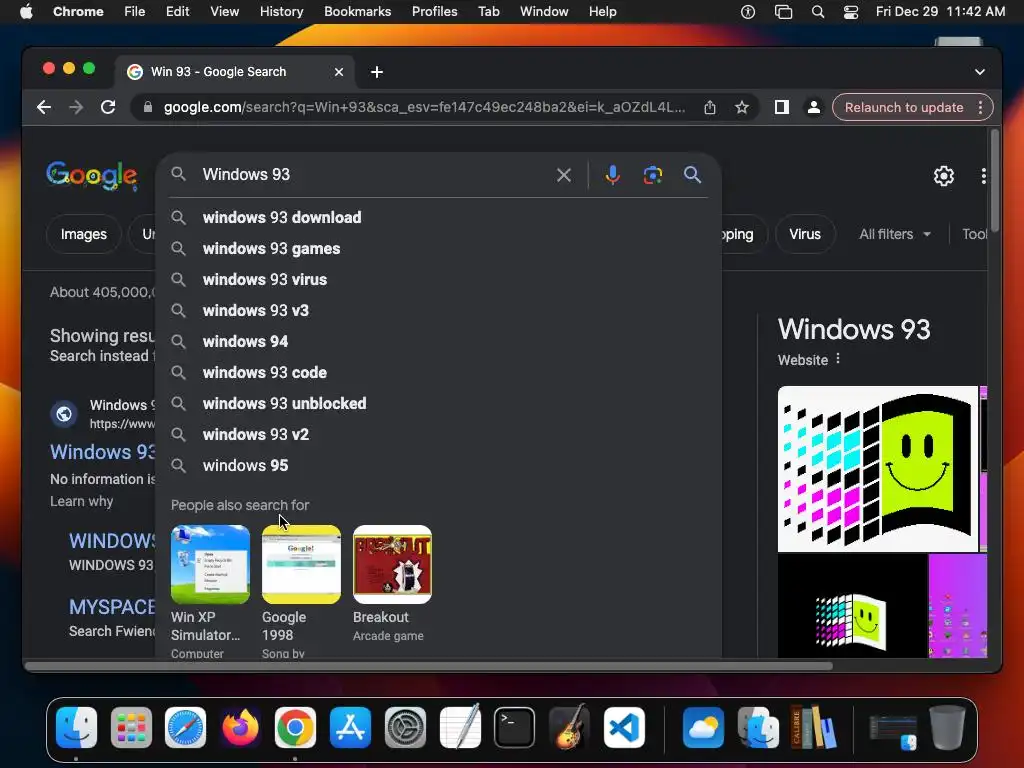Open the Chrome profile icon
This screenshot has height=768, width=1024.
tap(814, 107)
